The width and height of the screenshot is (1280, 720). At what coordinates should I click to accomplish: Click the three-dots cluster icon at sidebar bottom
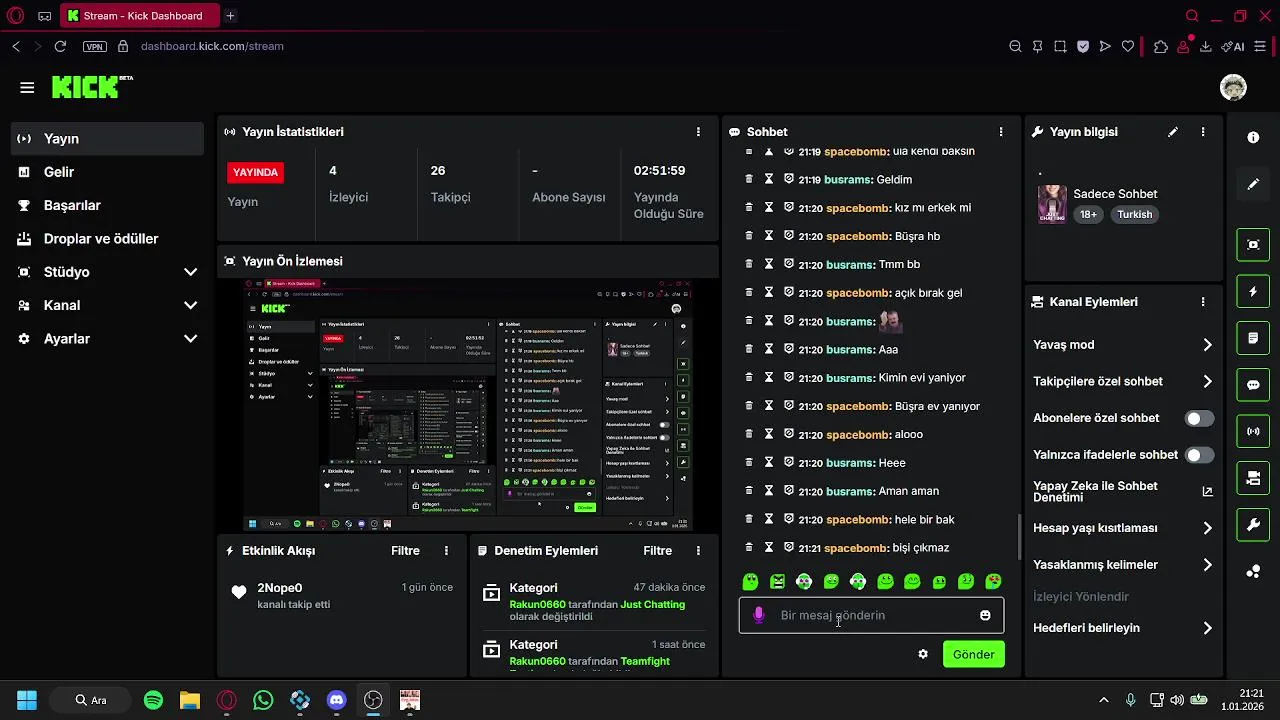tap(1253, 572)
